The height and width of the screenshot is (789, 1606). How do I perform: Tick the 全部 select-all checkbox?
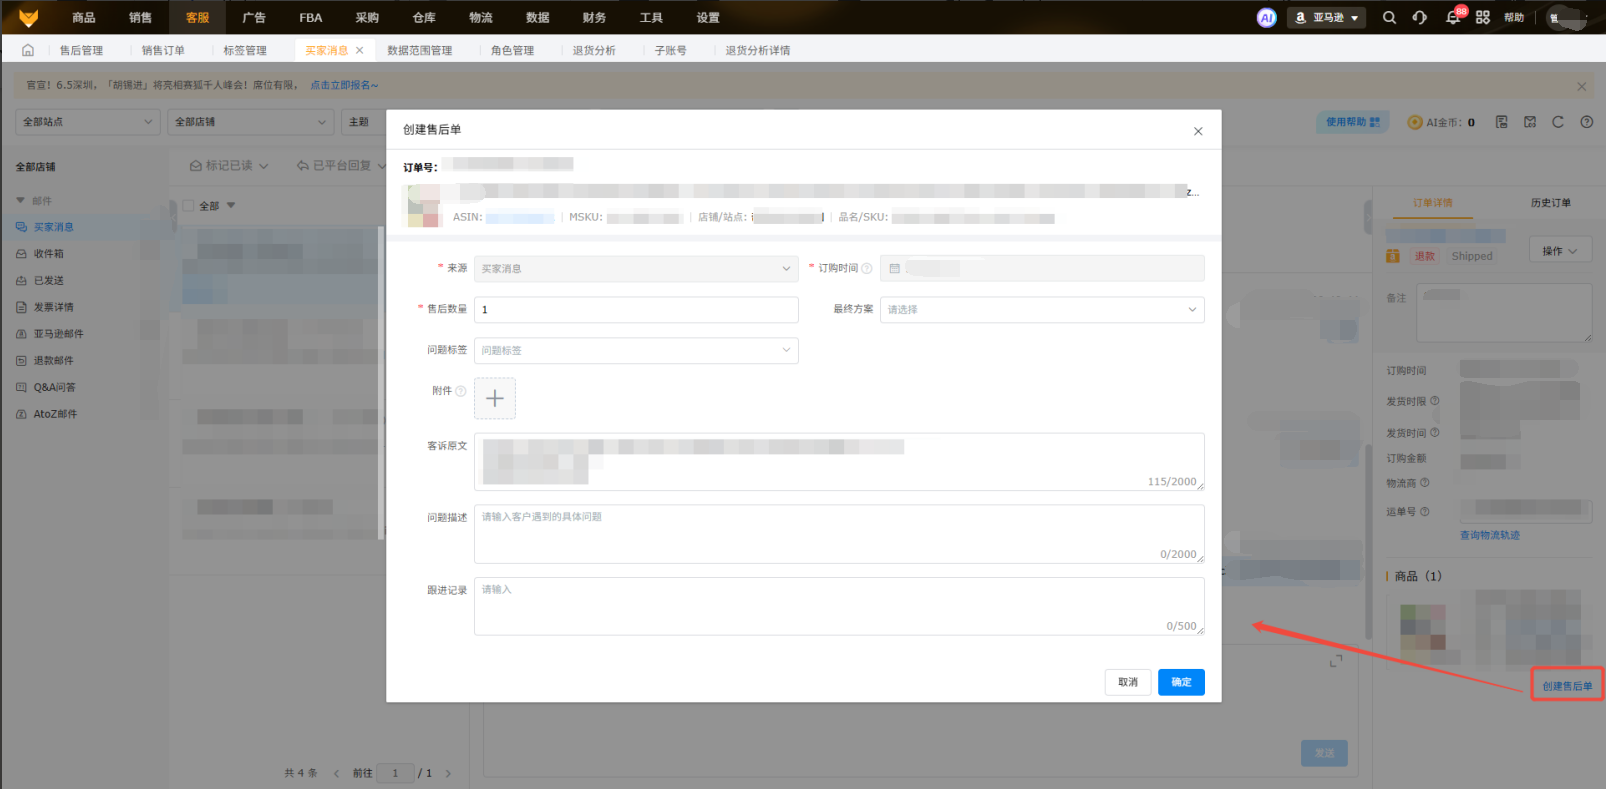pyautogui.click(x=188, y=206)
